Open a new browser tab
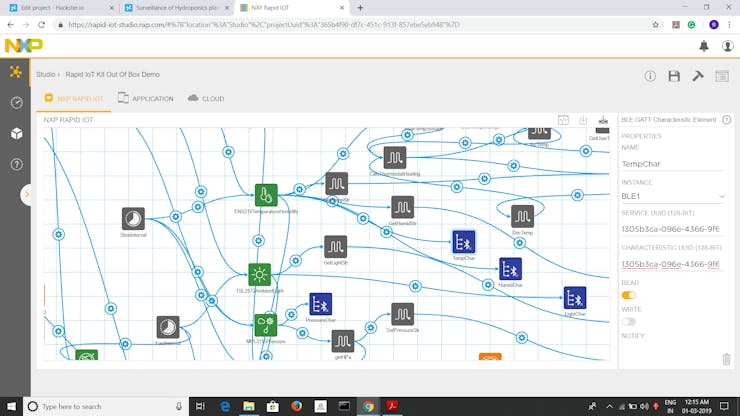This screenshot has height=416, width=740. pyautogui.click(x=360, y=8)
